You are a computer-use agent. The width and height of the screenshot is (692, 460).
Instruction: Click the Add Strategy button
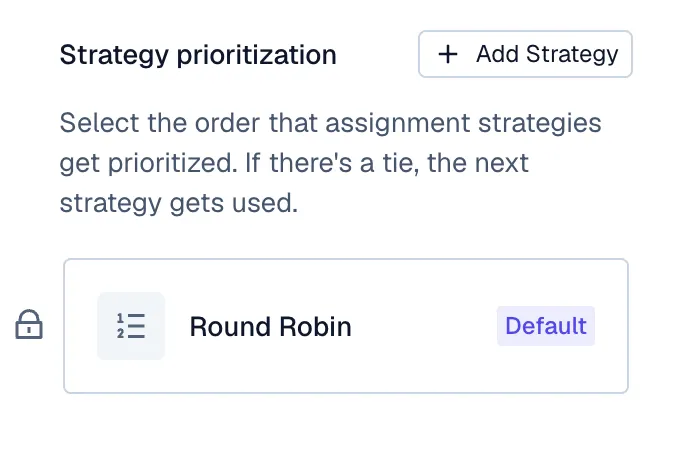pos(525,54)
